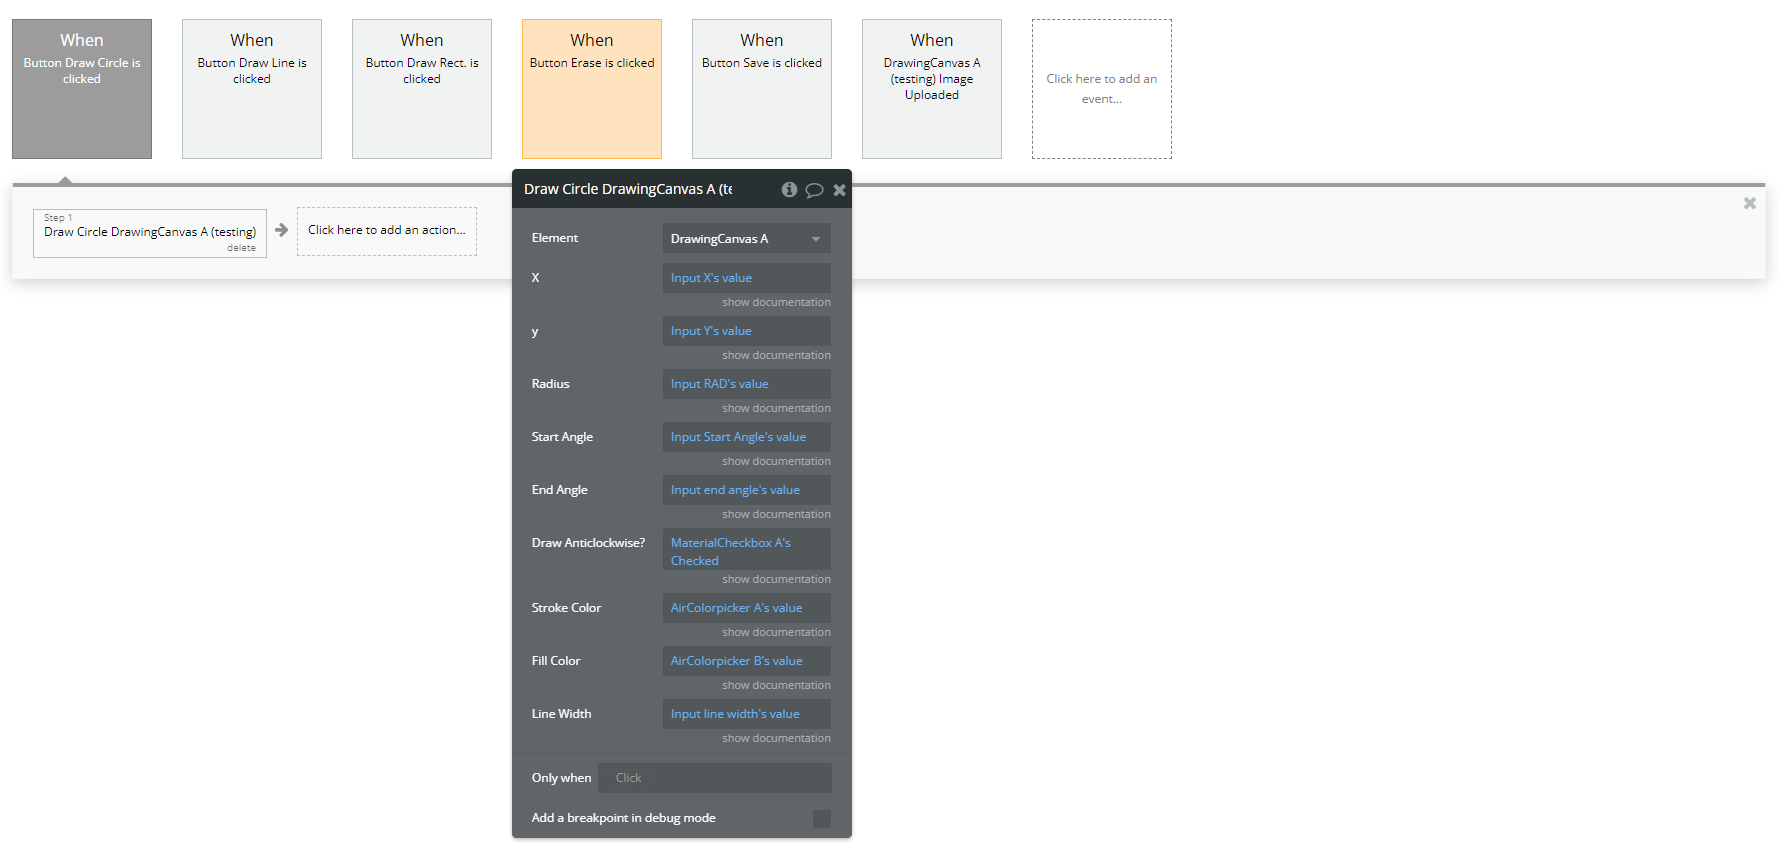Edit the Start Angle expression field
1778x843 pixels.
point(747,437)
